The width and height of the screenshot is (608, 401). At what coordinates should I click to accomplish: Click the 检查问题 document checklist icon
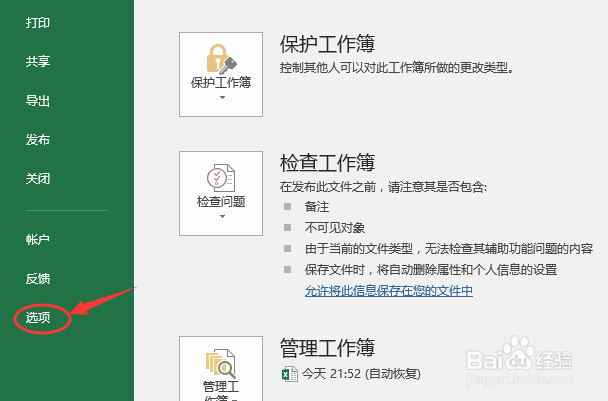tap(221, 178)
